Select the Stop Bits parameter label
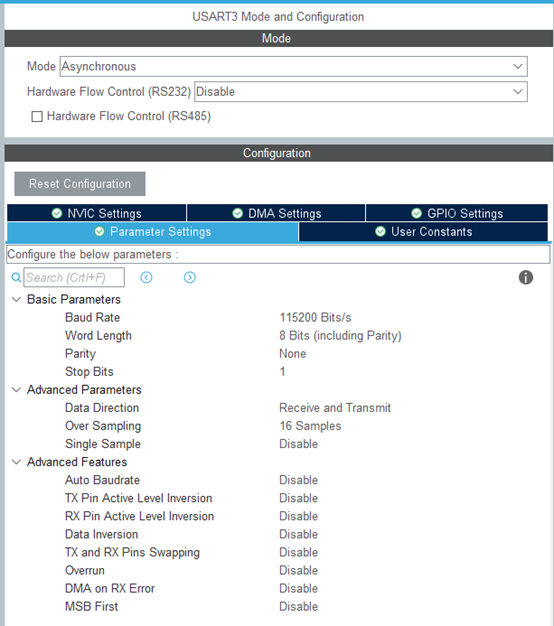The image size is (554, 626). 89,372
